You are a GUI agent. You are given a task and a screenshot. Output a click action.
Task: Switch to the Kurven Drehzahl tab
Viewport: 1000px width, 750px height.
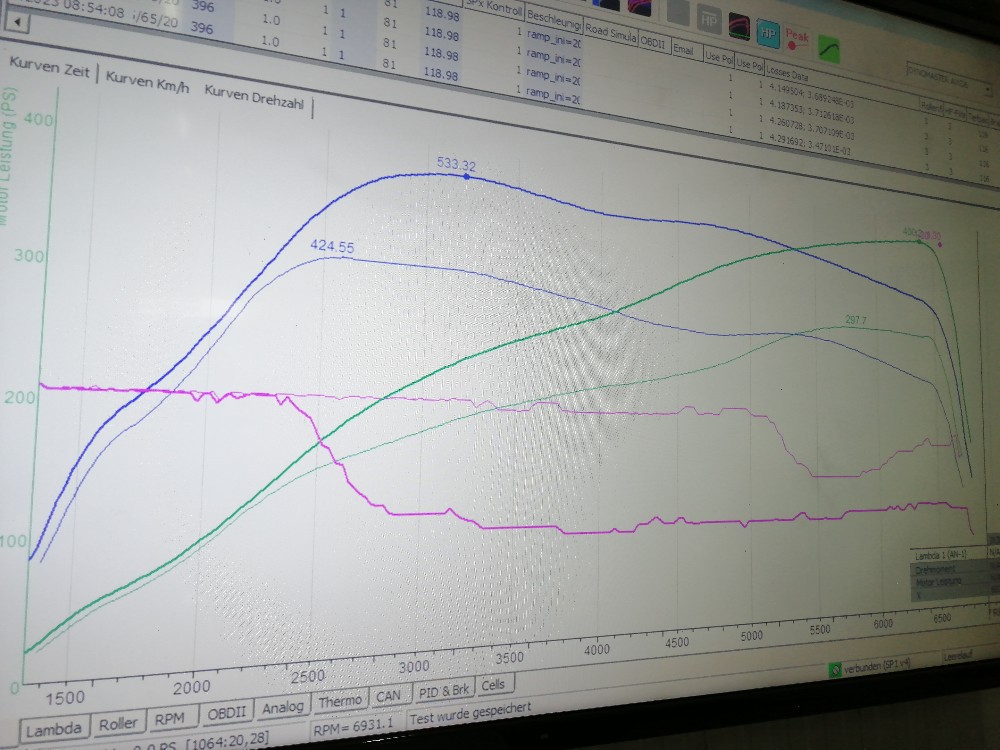[x=256, y=92]
